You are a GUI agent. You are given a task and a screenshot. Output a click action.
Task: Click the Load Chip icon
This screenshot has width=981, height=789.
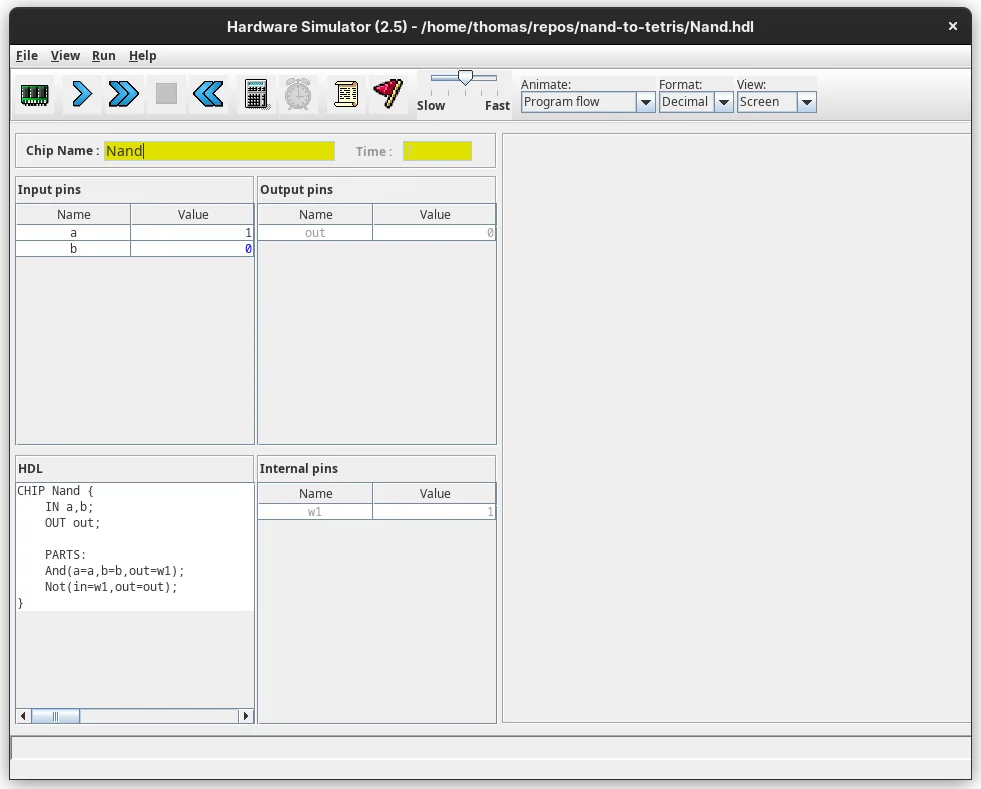(35, 95)
